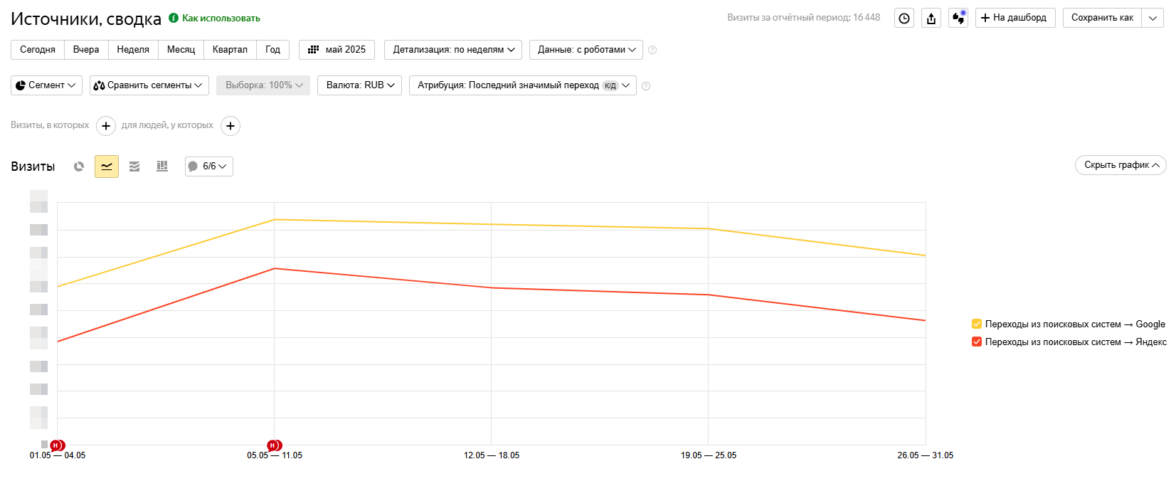1176x486 pixels.
Task: Switch to the pie chart view
Action: [x=79, y=166]
